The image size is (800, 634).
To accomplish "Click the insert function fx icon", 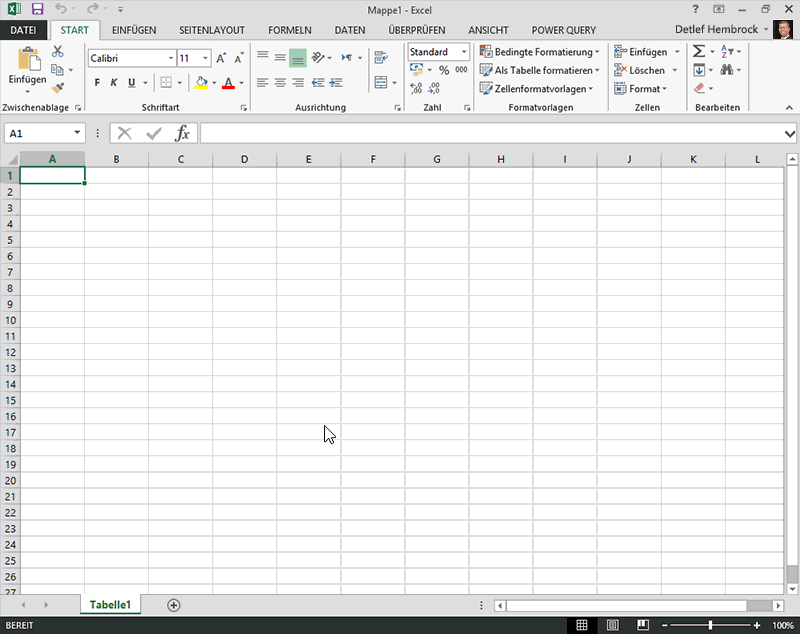I will tap(182, 133).
